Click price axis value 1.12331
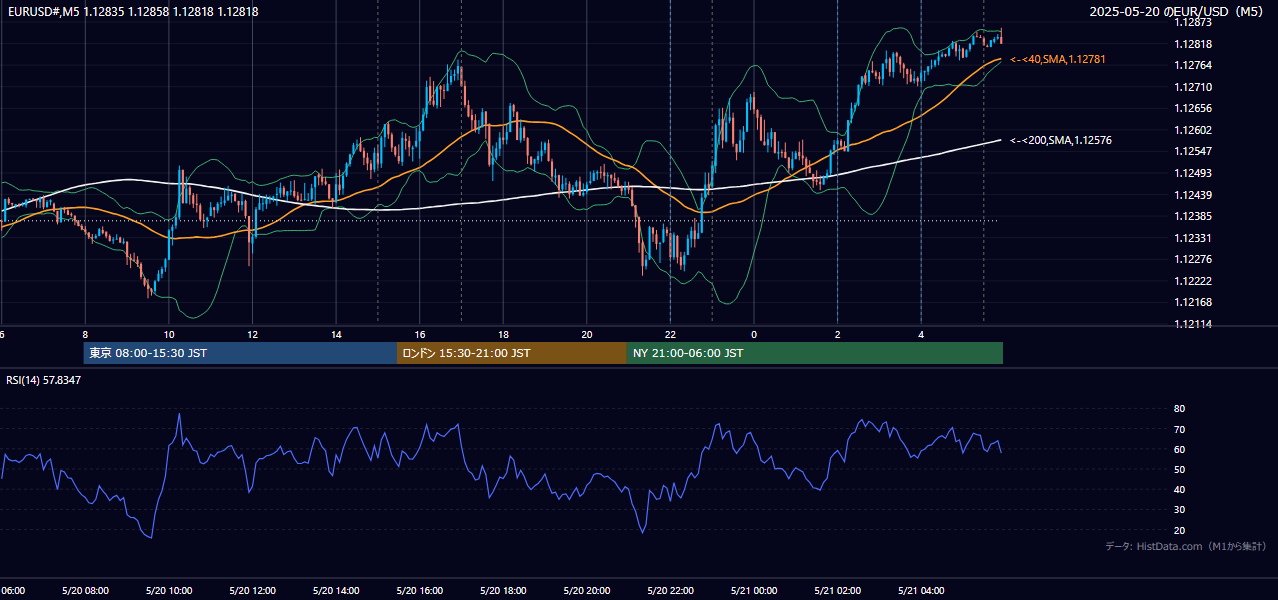Screen dimensions: 1278x600 tap(1193, 238)
